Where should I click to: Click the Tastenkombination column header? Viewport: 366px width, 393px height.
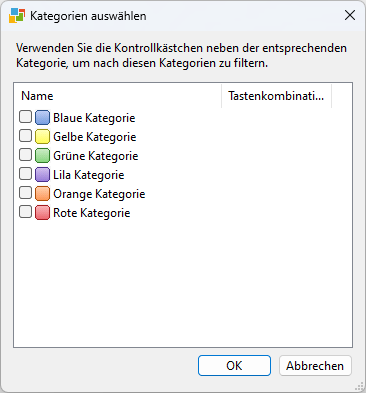point(277,96)
